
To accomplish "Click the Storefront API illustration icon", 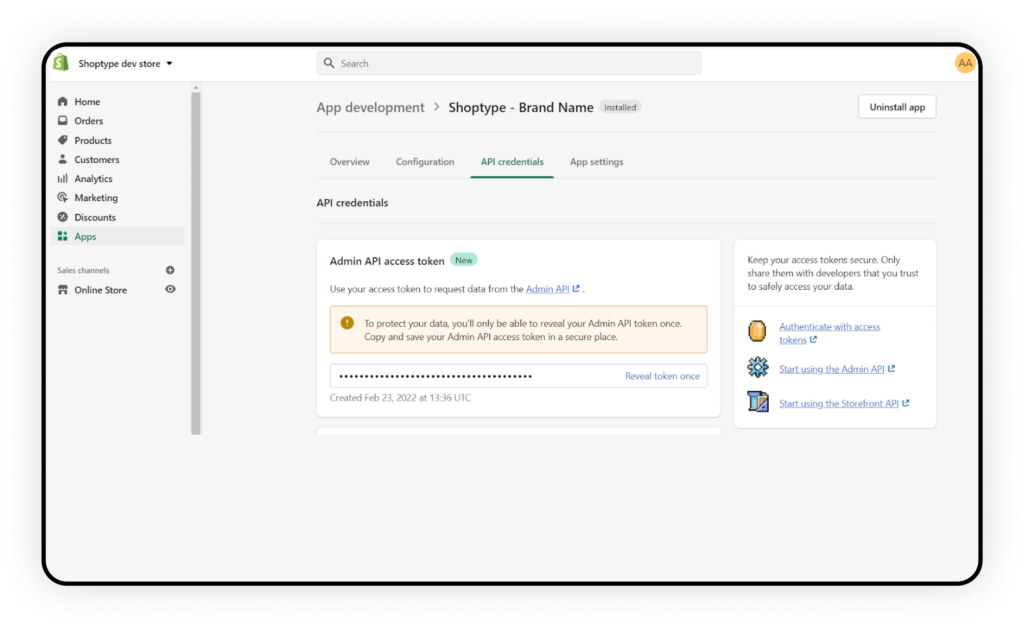I will (x=758, y=401).
